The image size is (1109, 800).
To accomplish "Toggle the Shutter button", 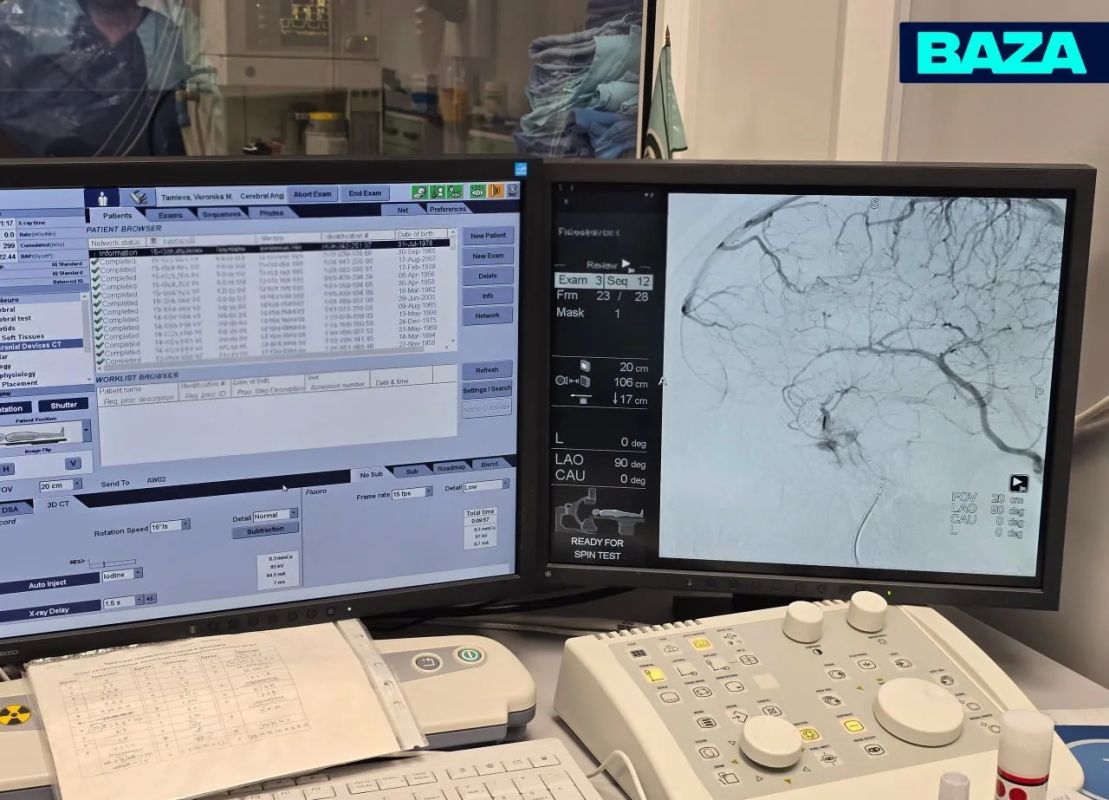I will coord(64,405).
